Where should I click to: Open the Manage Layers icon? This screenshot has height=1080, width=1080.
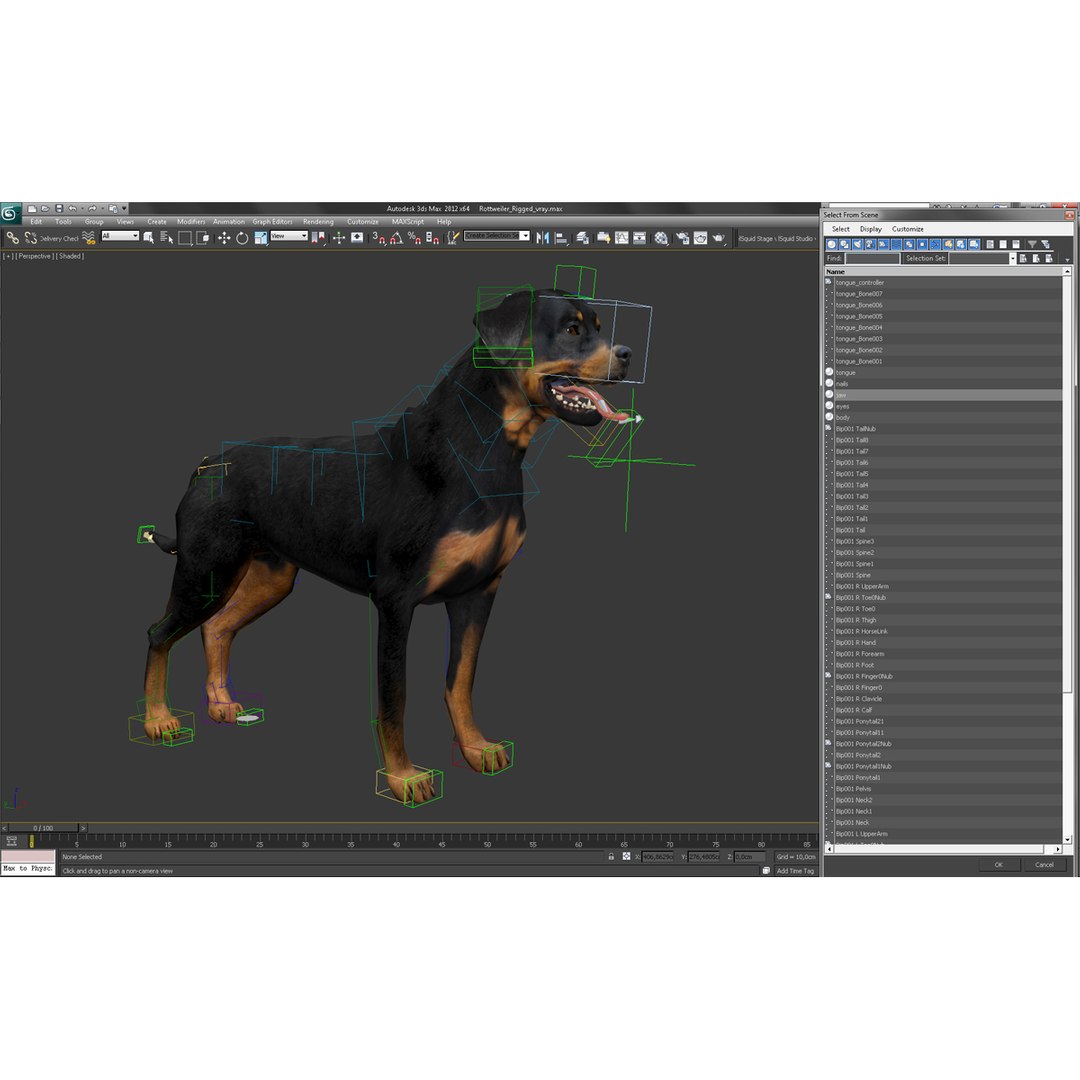coord(583,238)
